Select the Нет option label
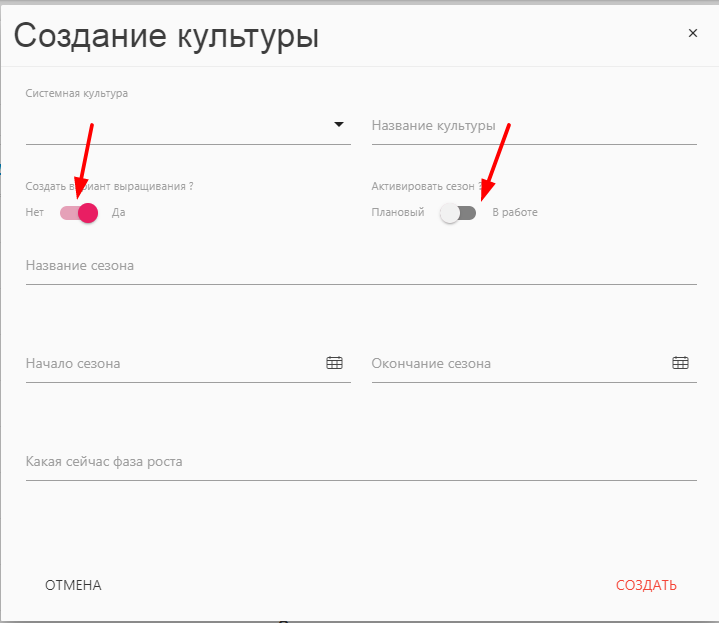Image resolution: width=719 pixels, height=623 pixels. (x=35, y=212)
